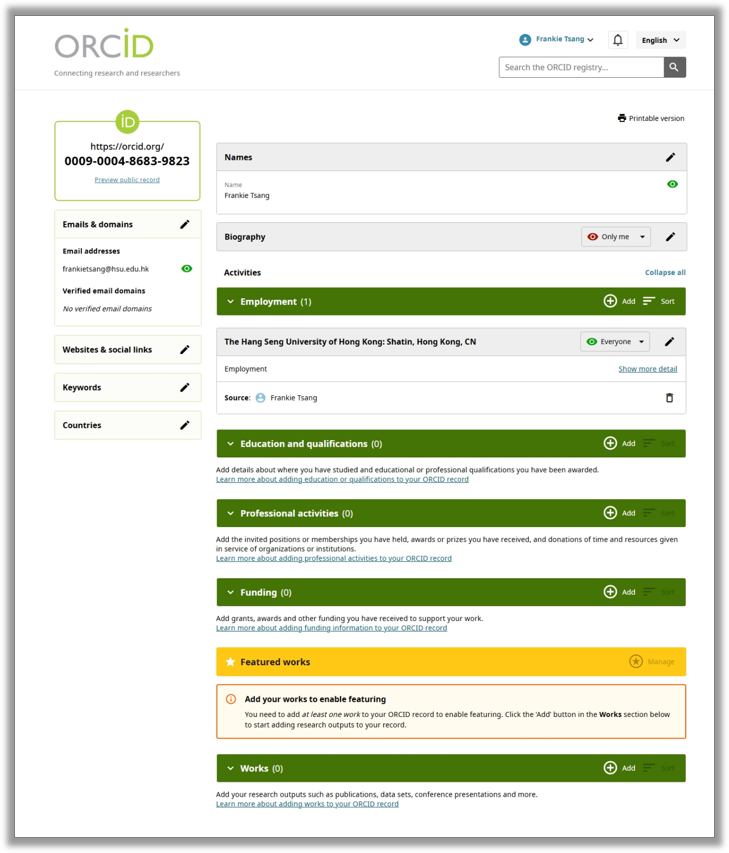Add a new Employment entry
Viewport: 729px width, 853px height.
620,301
